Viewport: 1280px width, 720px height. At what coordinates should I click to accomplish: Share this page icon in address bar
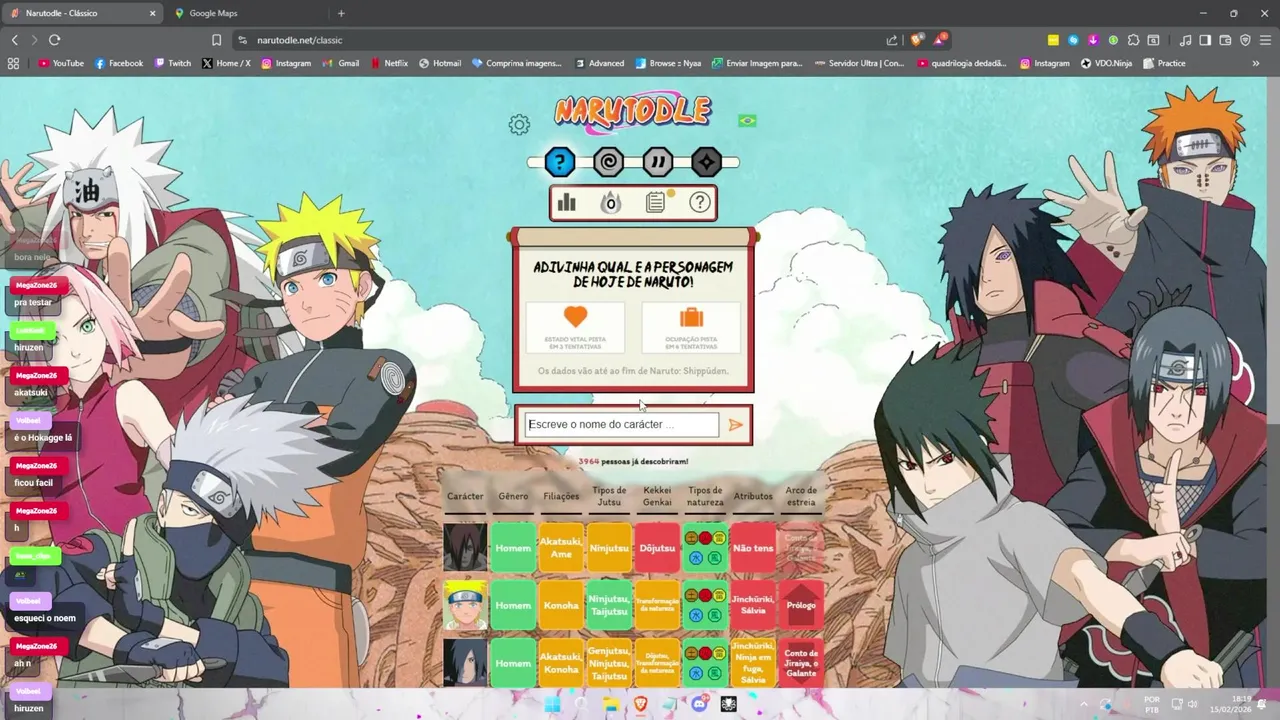(x=892, y=40)
